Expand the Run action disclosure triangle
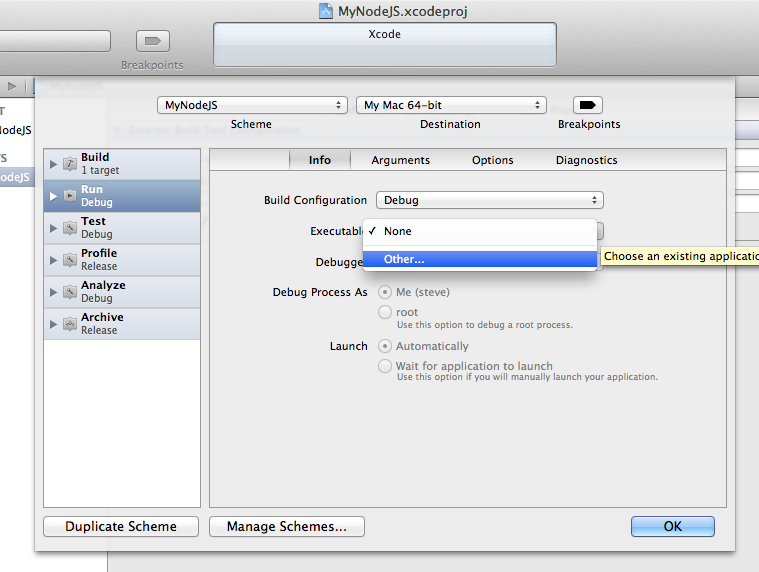759x572 pixels. point(53,196)
